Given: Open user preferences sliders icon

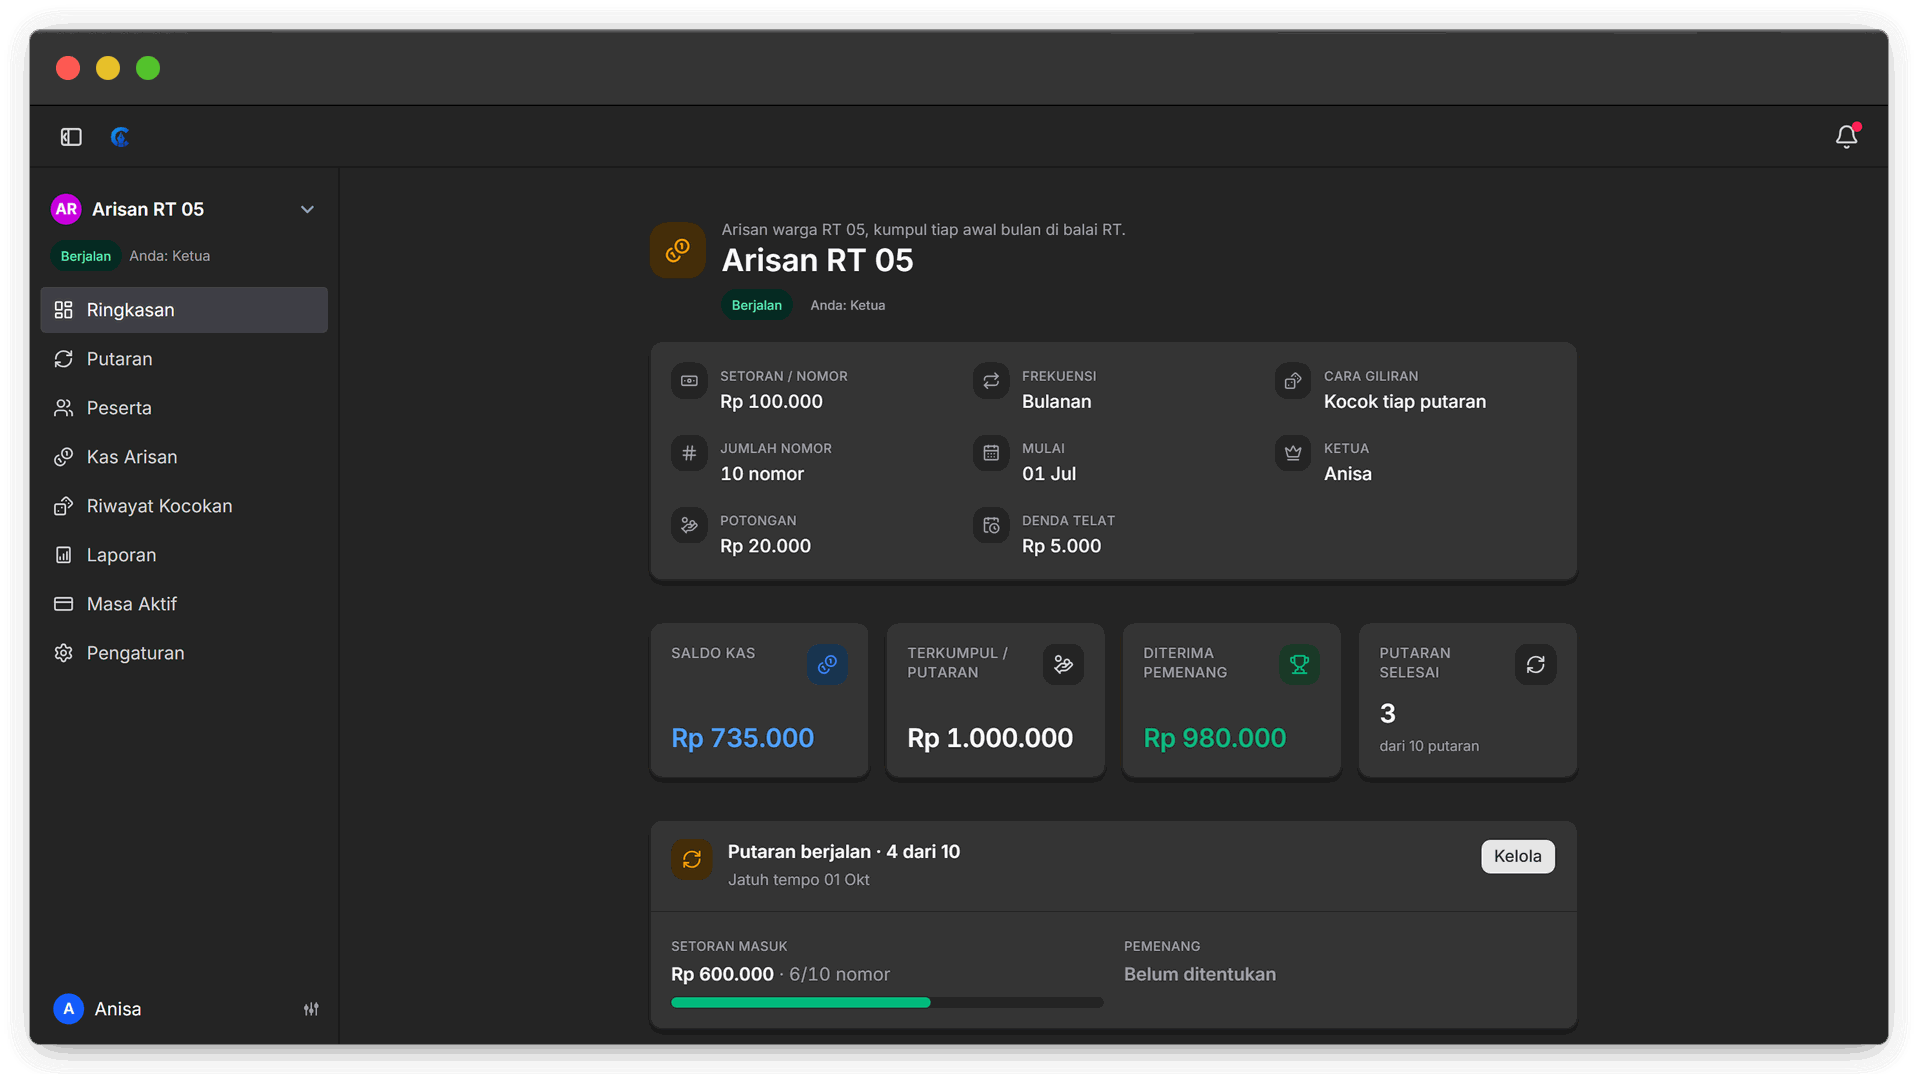Looking at the screenshot, I should [311, 1009].
